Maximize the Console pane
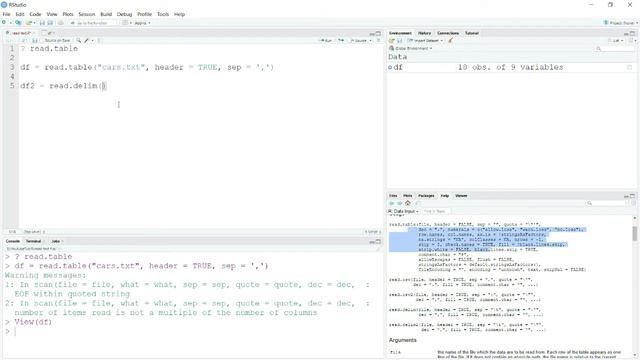 tap(378, 242)
